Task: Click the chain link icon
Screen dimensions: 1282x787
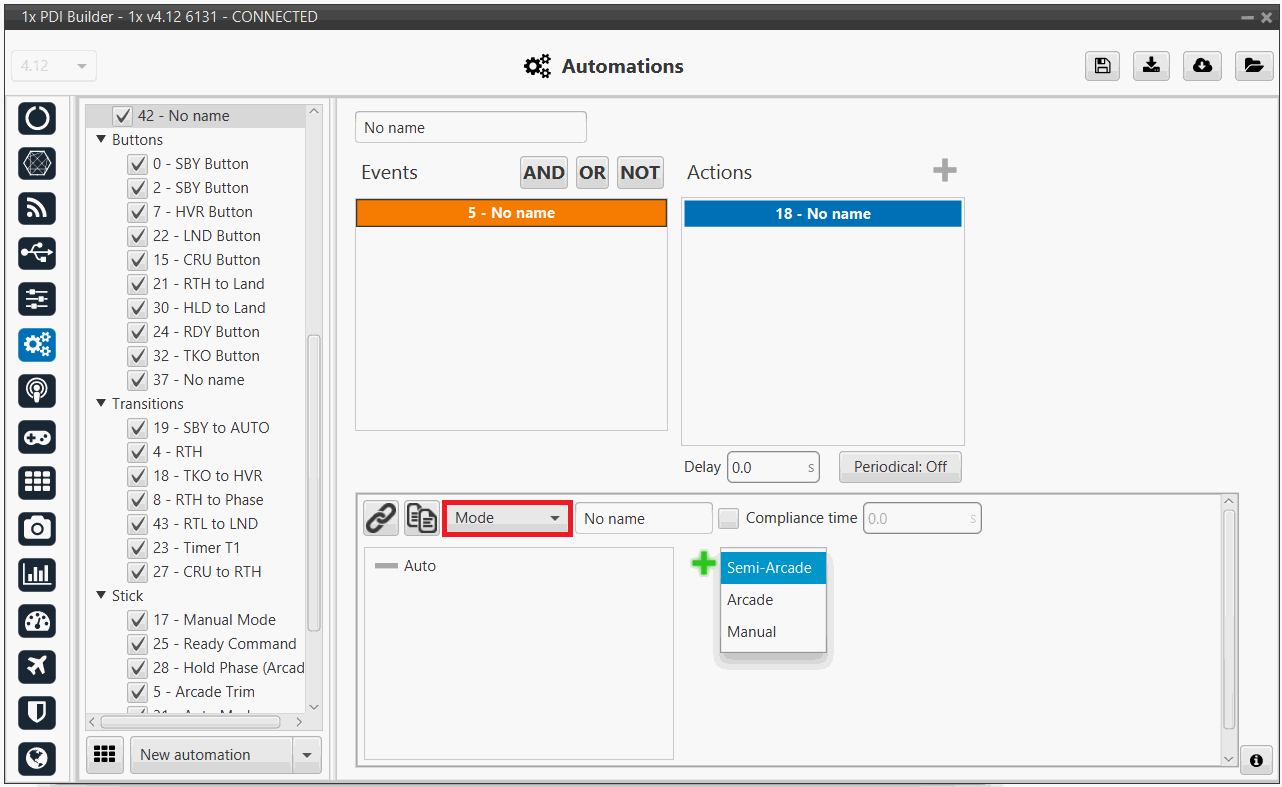Action: coord(380,518)
